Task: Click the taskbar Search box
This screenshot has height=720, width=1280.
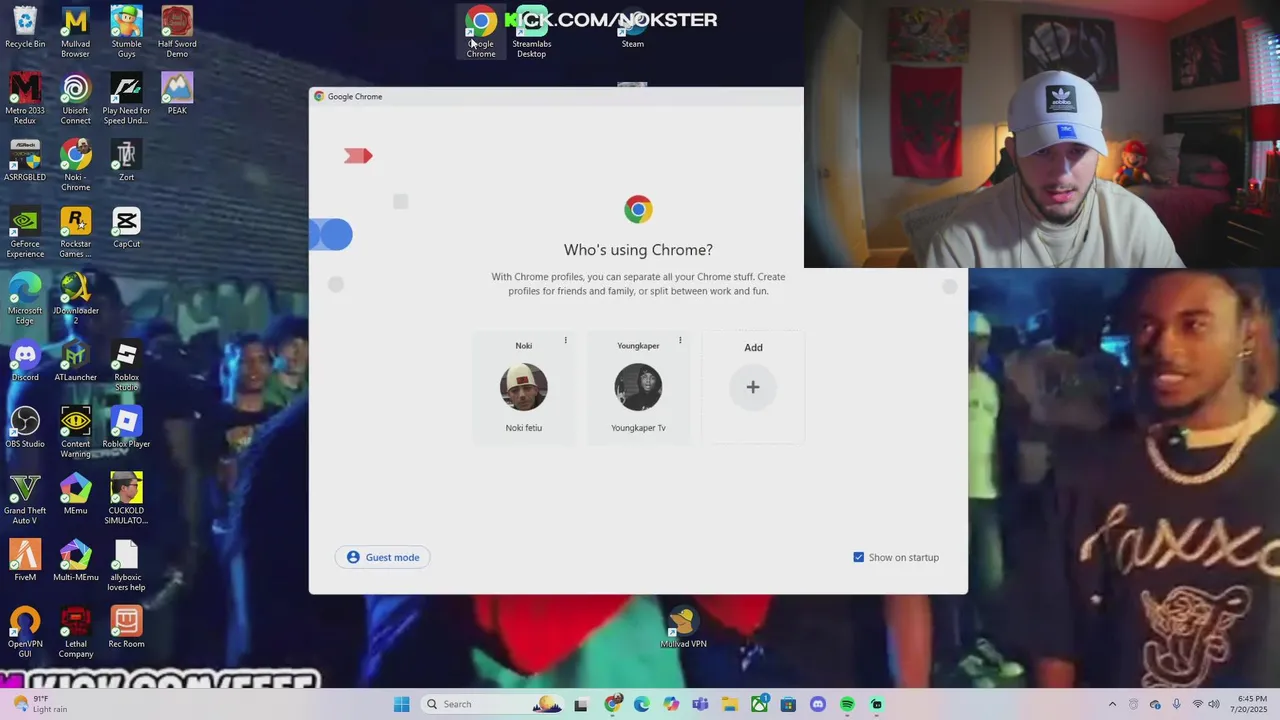Action: pyautogui.click(x=492, y=705)
